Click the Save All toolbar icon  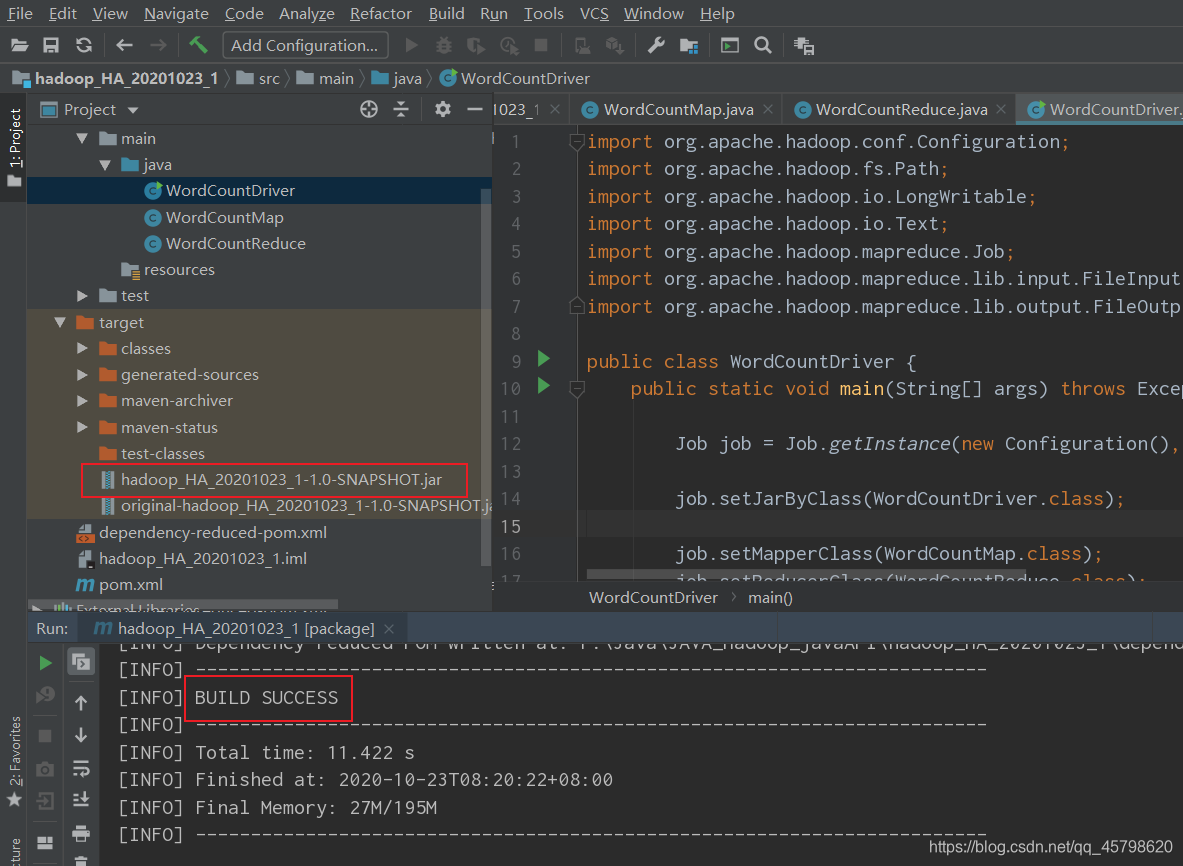pyautogui.click(x=51, y=46)
